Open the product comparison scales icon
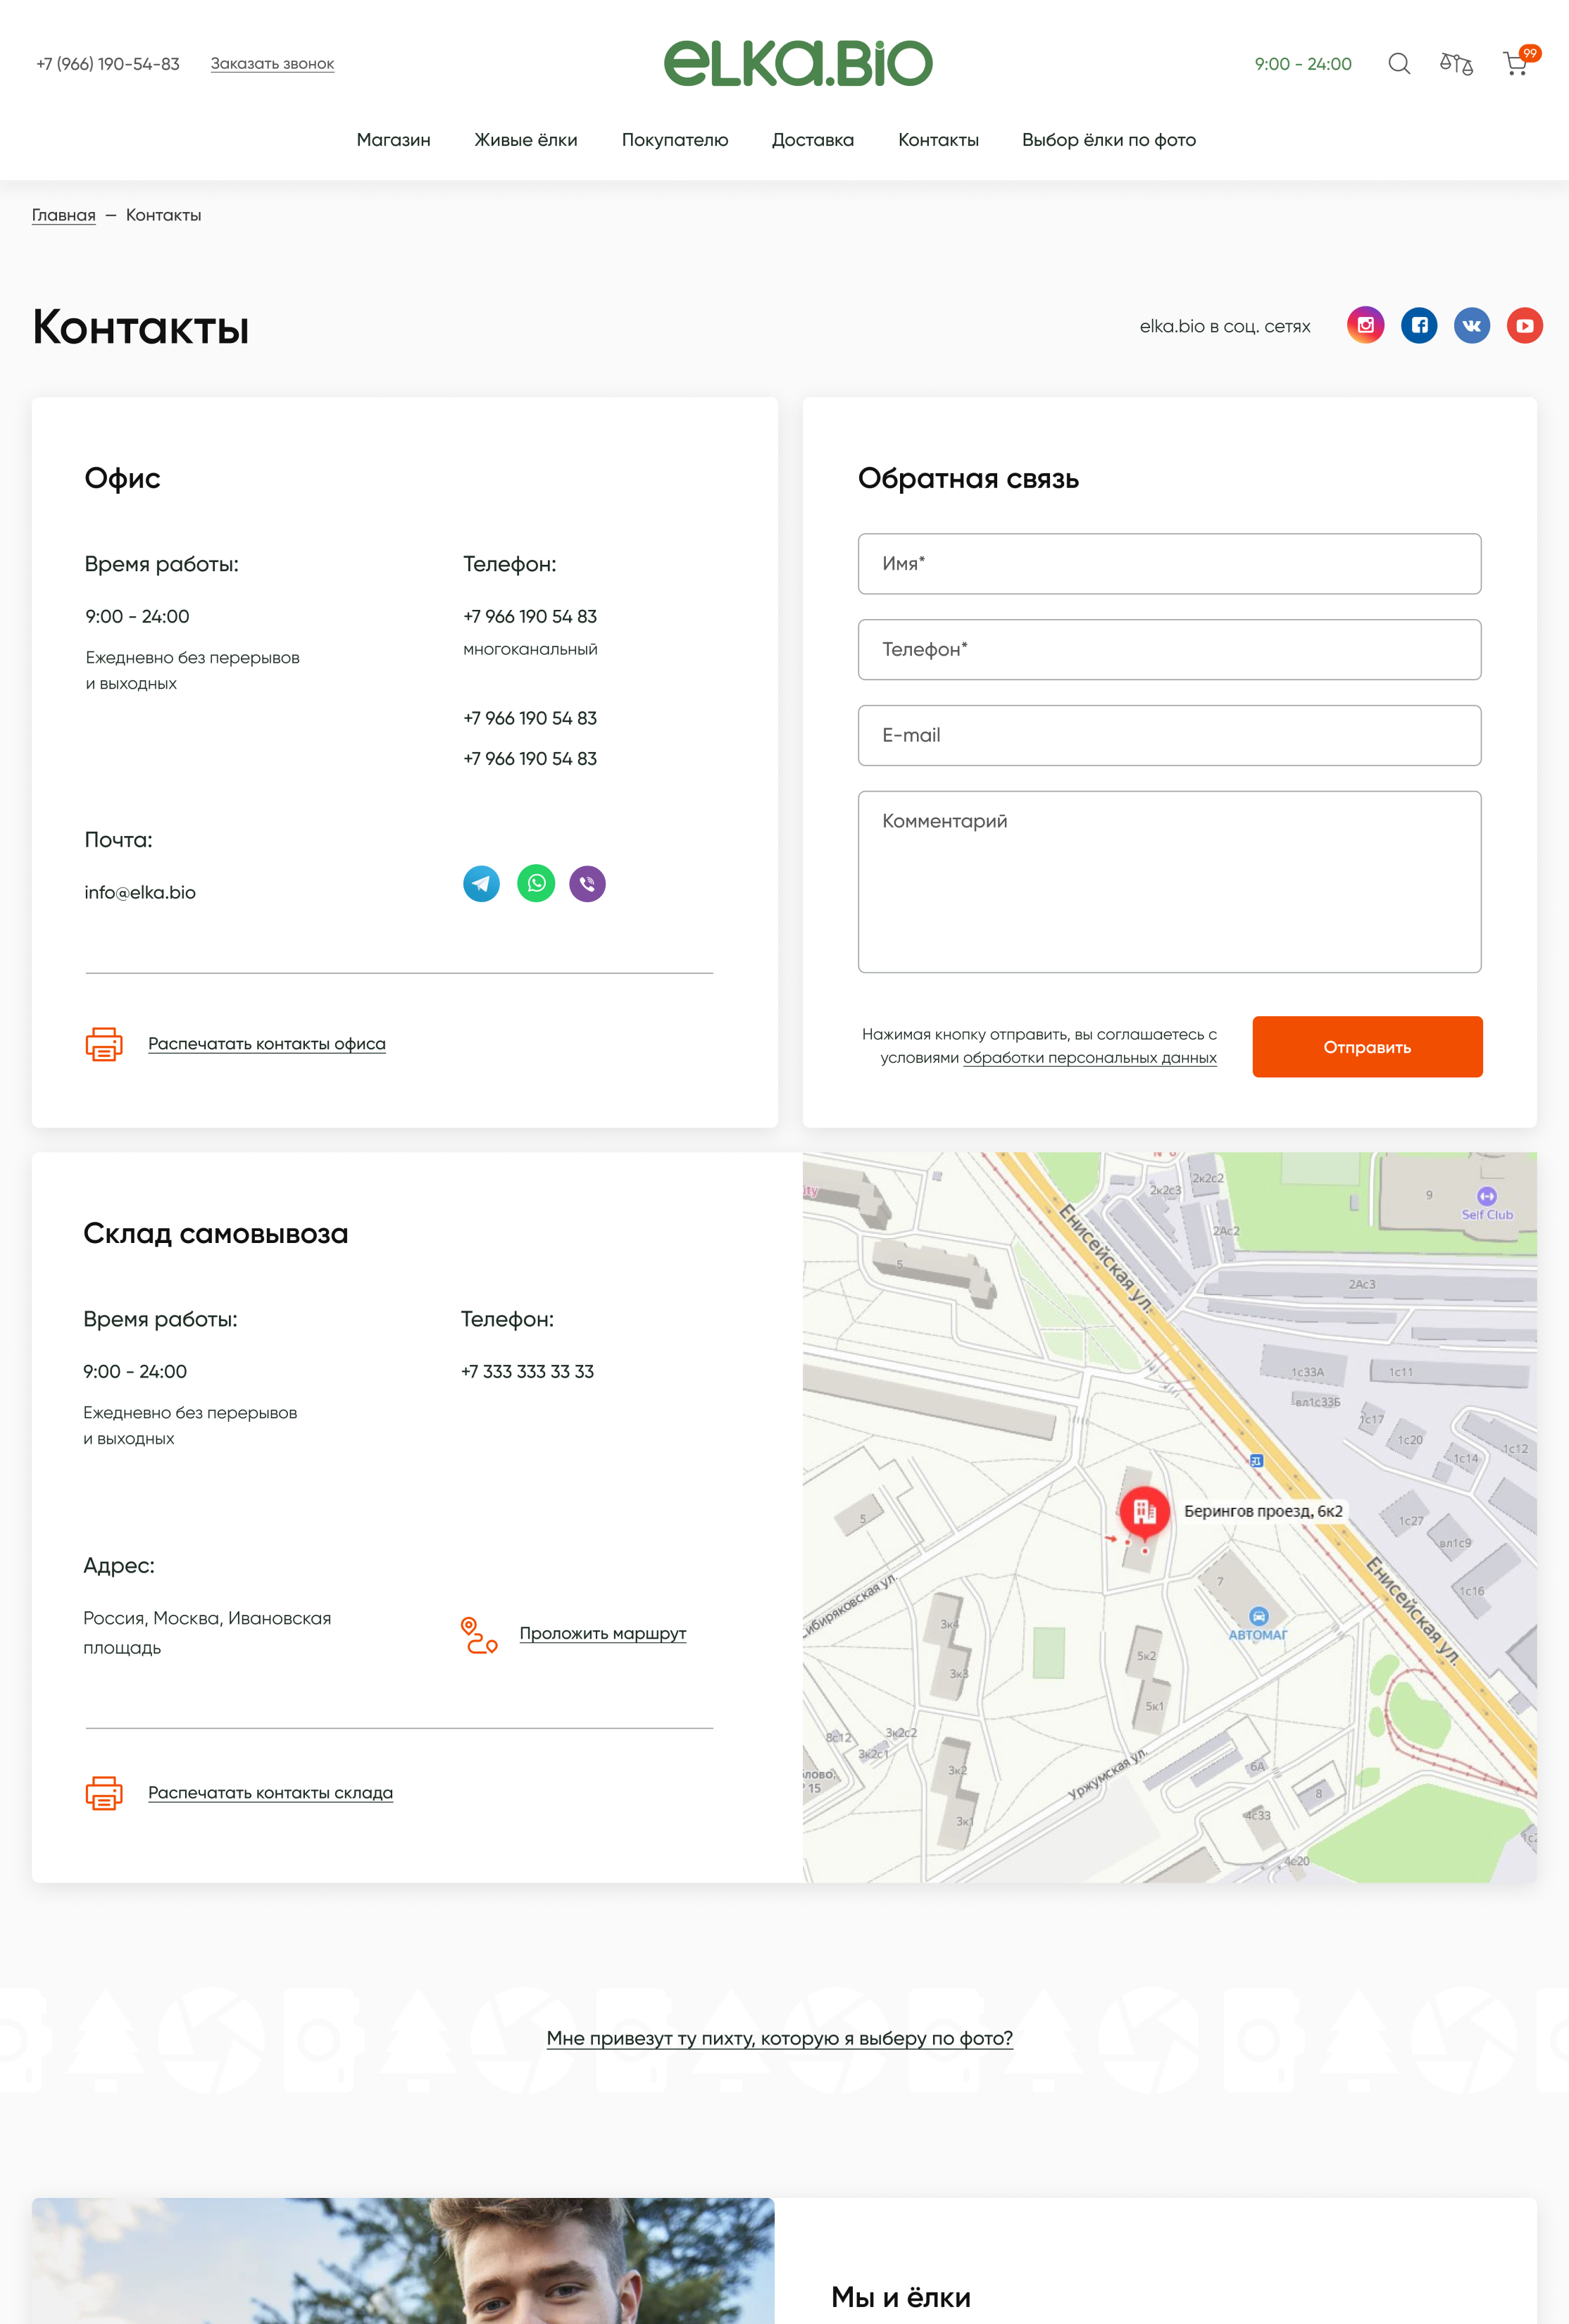The image size is (1569, 2324). (x=1456, y=64)
